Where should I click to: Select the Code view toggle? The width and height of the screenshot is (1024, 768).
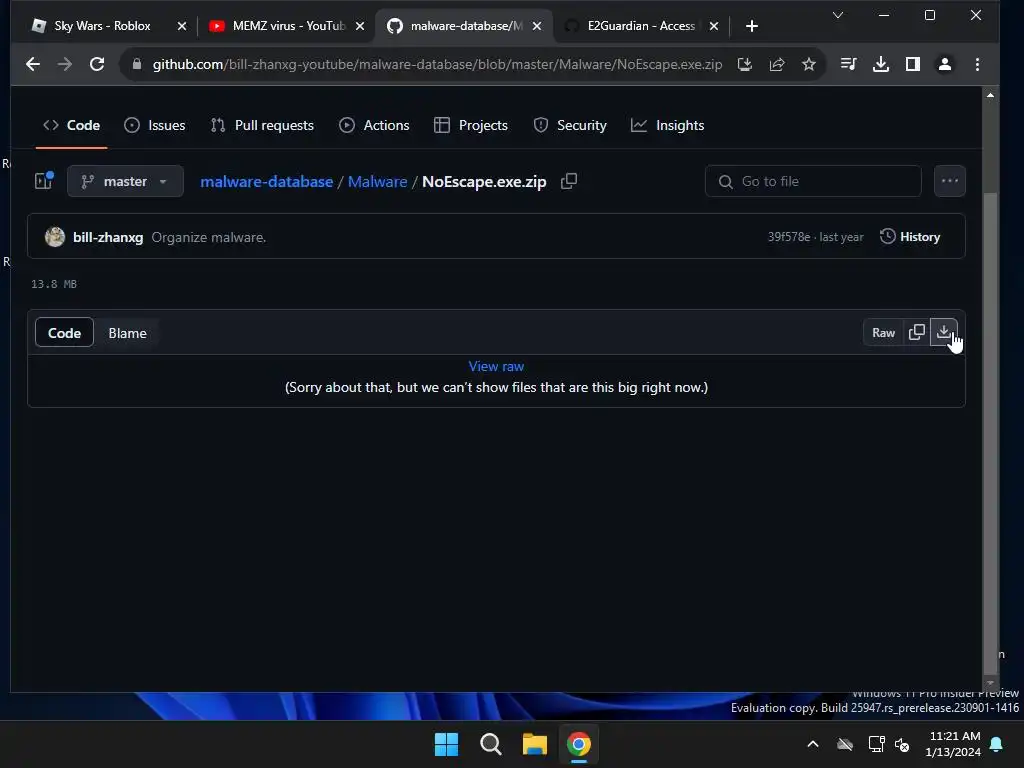coord(64,333)
